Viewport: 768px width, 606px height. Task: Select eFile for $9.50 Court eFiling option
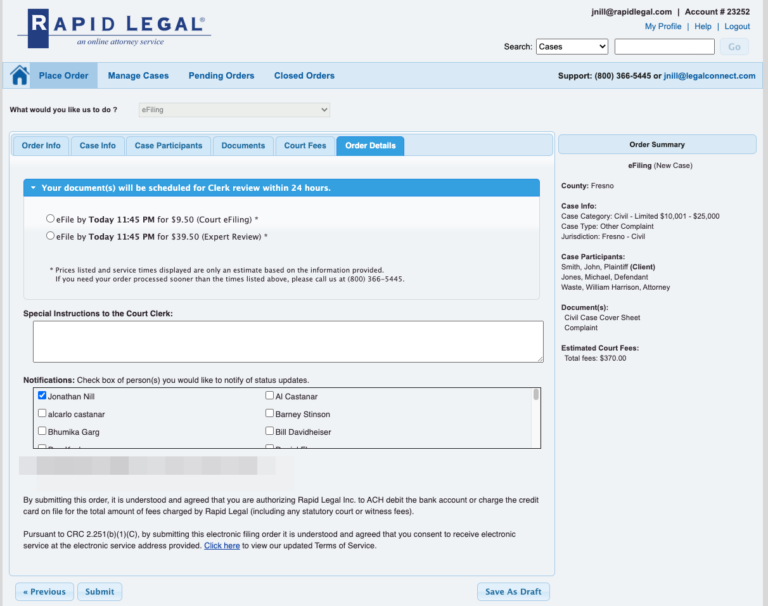pyautogui.click(x=50, y=218)
